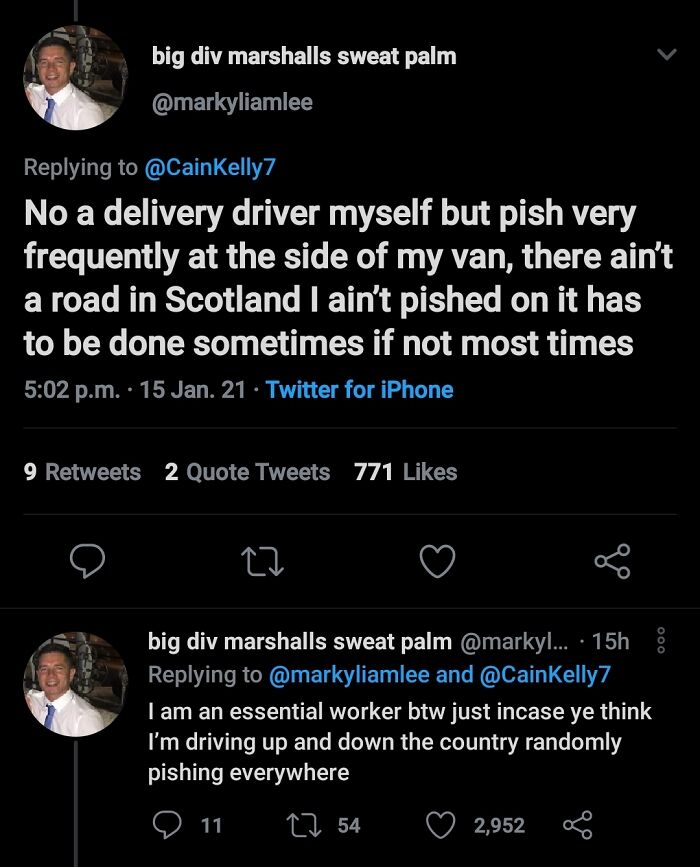The width and height of the screenshot is (700, 867).
Task: Share the follow-up essential worker tweet
Action: tap(578, 825)
